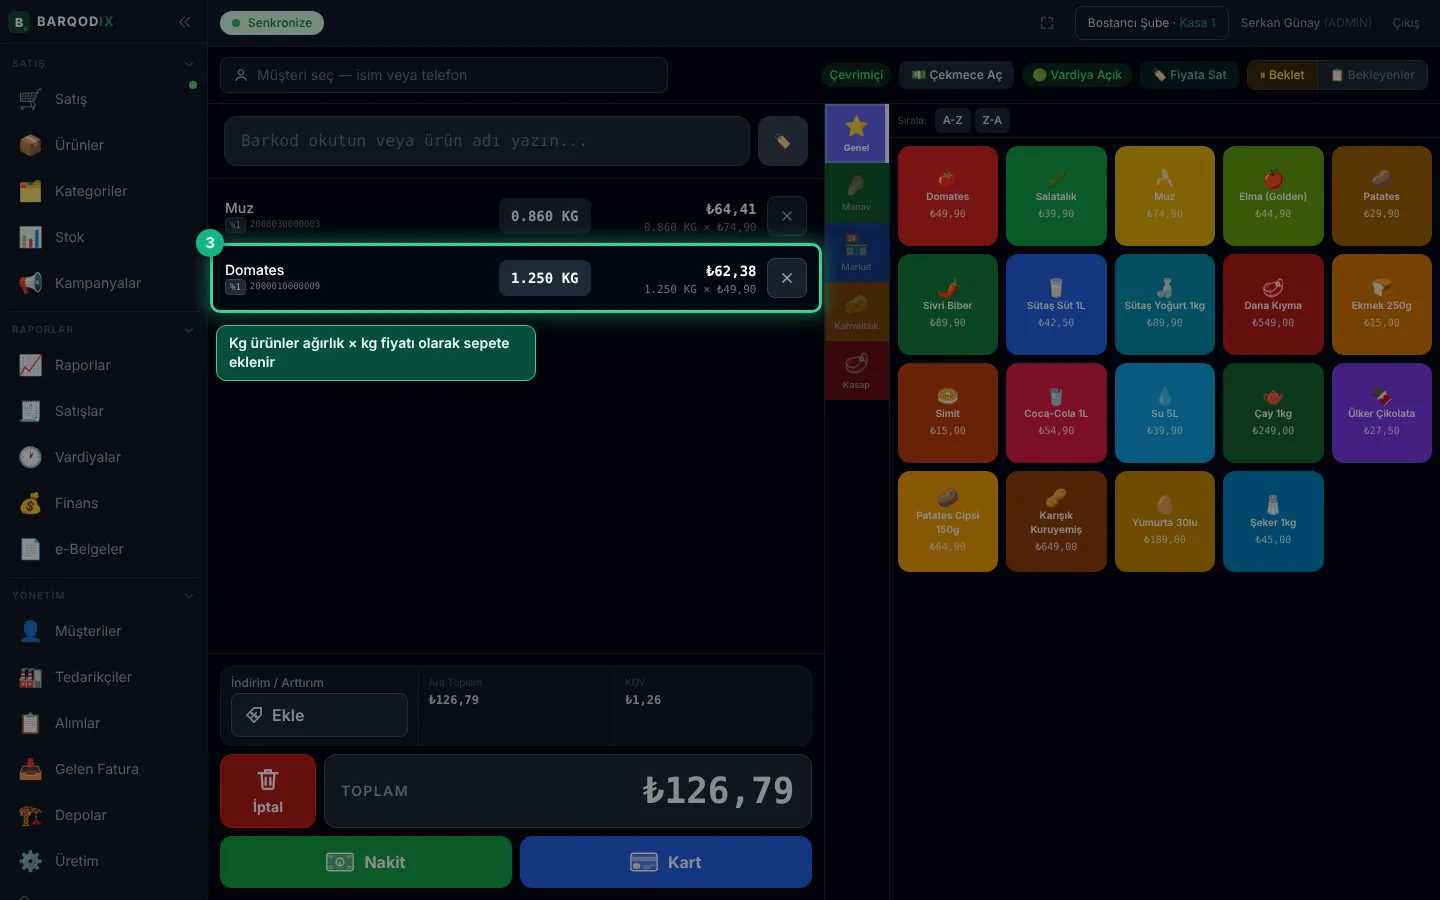Click the price tag icon beside barcode field
The width and height of the screenshot is (1440, 900).
pos(783,141)
